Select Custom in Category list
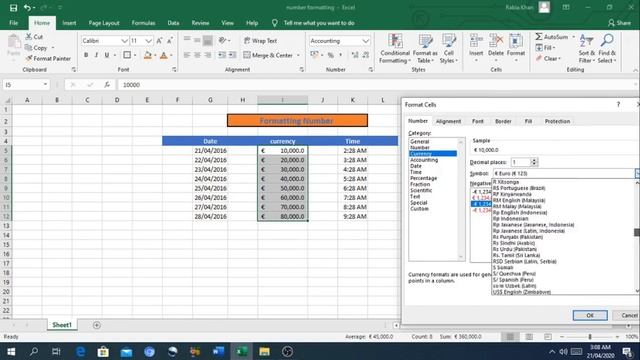 coord(420,209)
